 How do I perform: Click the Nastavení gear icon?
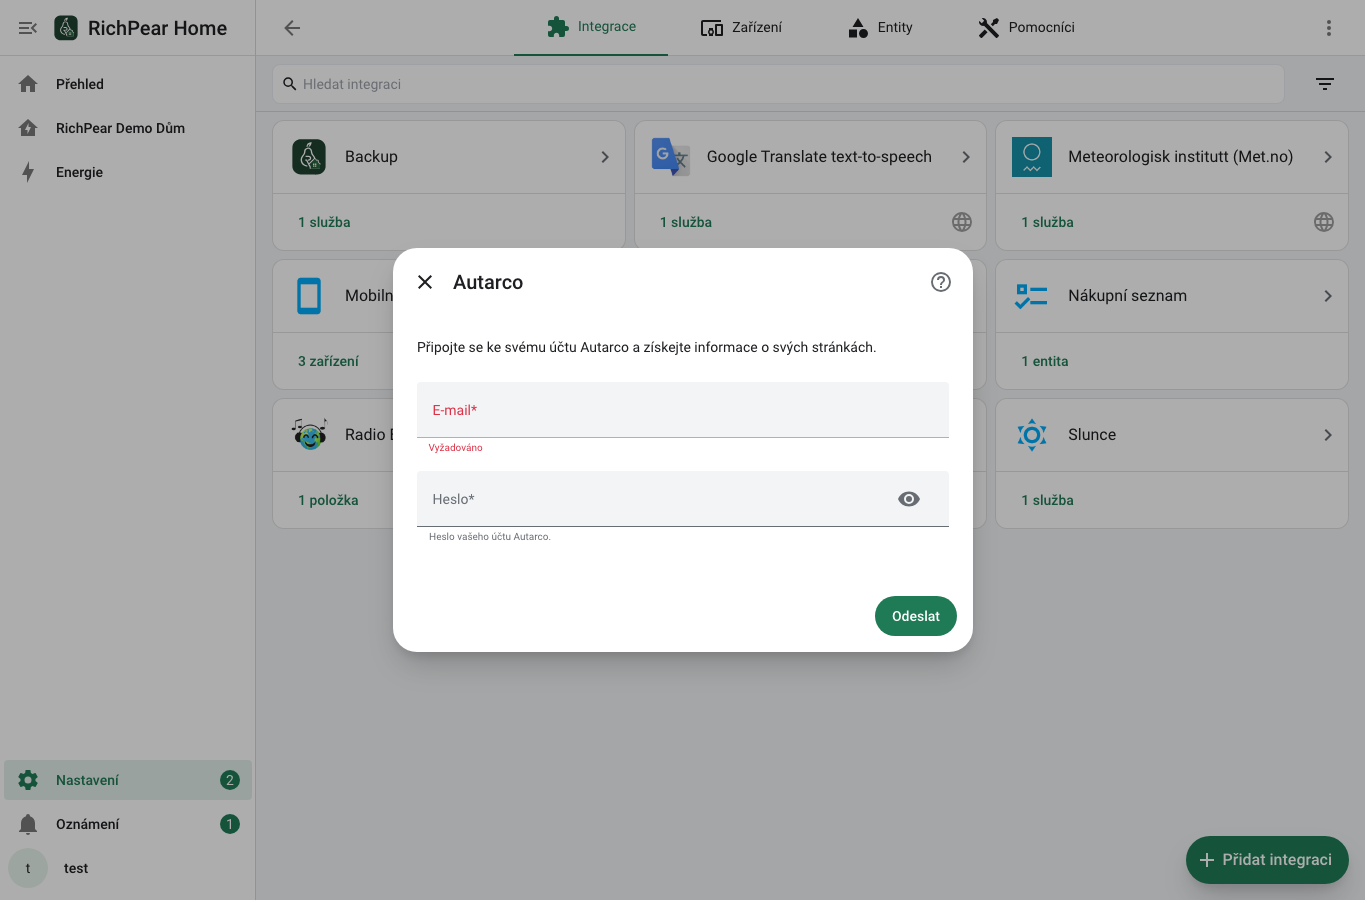point(28,780)
